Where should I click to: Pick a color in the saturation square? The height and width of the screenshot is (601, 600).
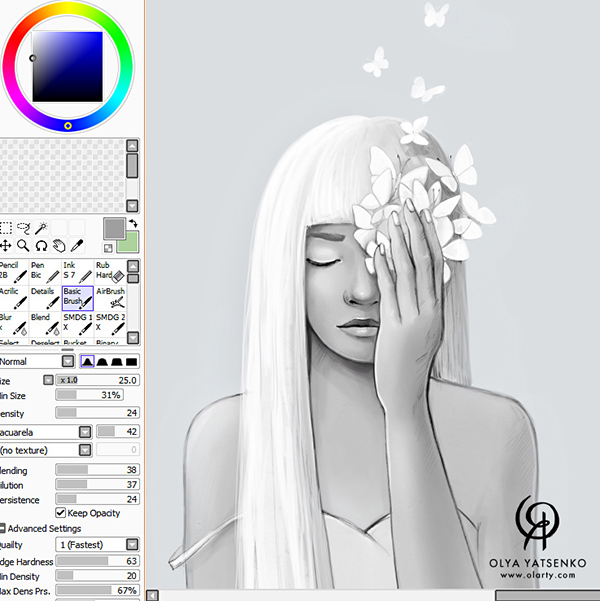coord(67,67)
